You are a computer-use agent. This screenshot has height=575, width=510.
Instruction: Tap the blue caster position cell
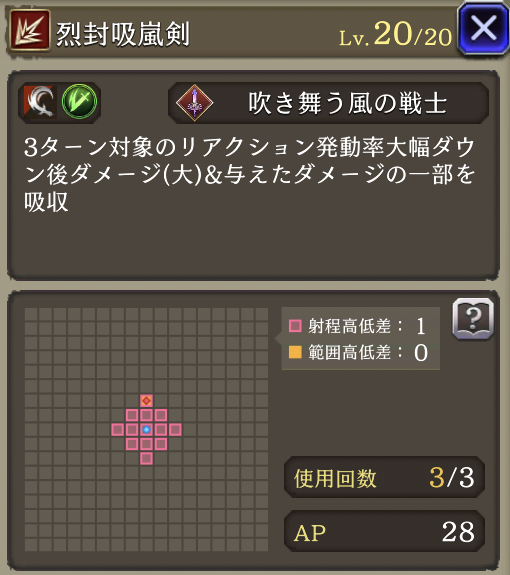pyautogui.click(x=146, y=429)
